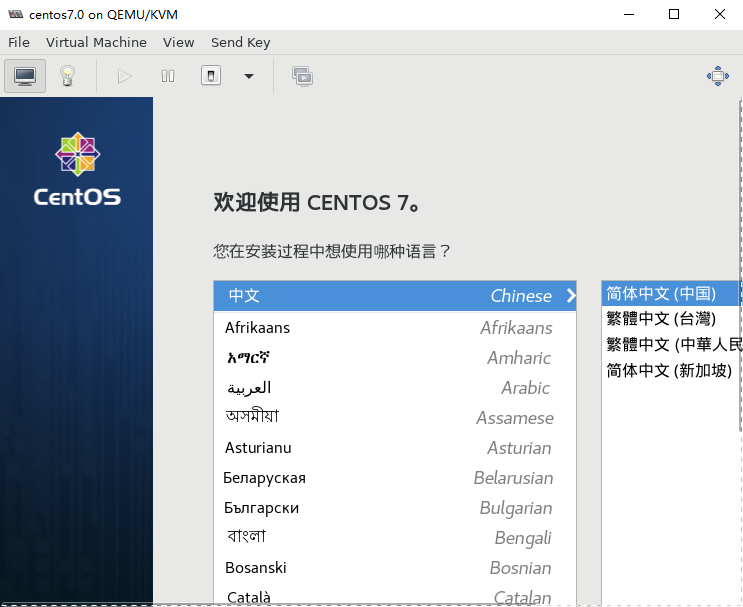Viewport: 743px width, 607px height.
Task: Choose 繁體中文 (台灣) locale
Action: (671, 319)
